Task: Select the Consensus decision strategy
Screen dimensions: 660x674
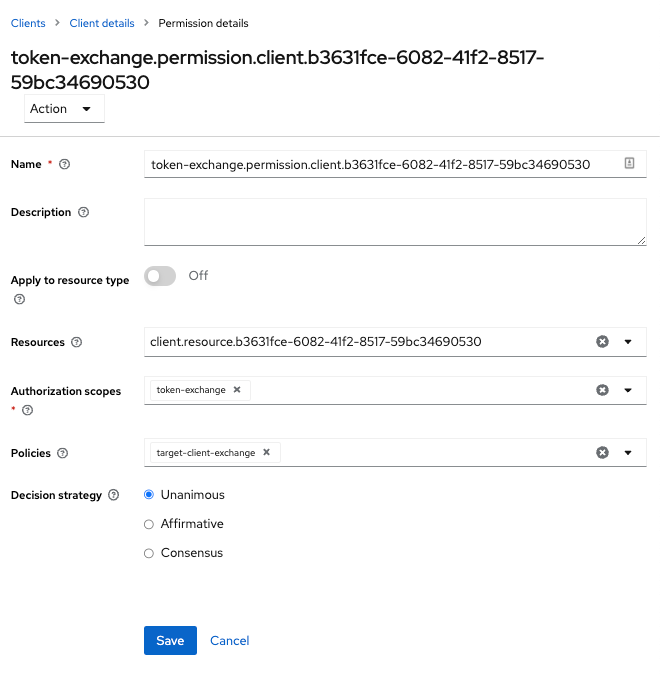Action: coord(150,553)
